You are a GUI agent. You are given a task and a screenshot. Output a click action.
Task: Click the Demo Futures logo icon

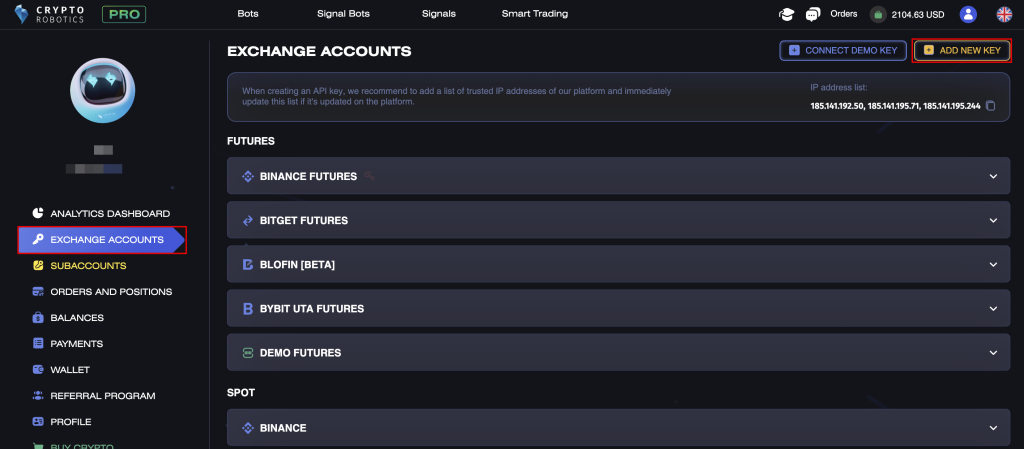click(248, 352)
